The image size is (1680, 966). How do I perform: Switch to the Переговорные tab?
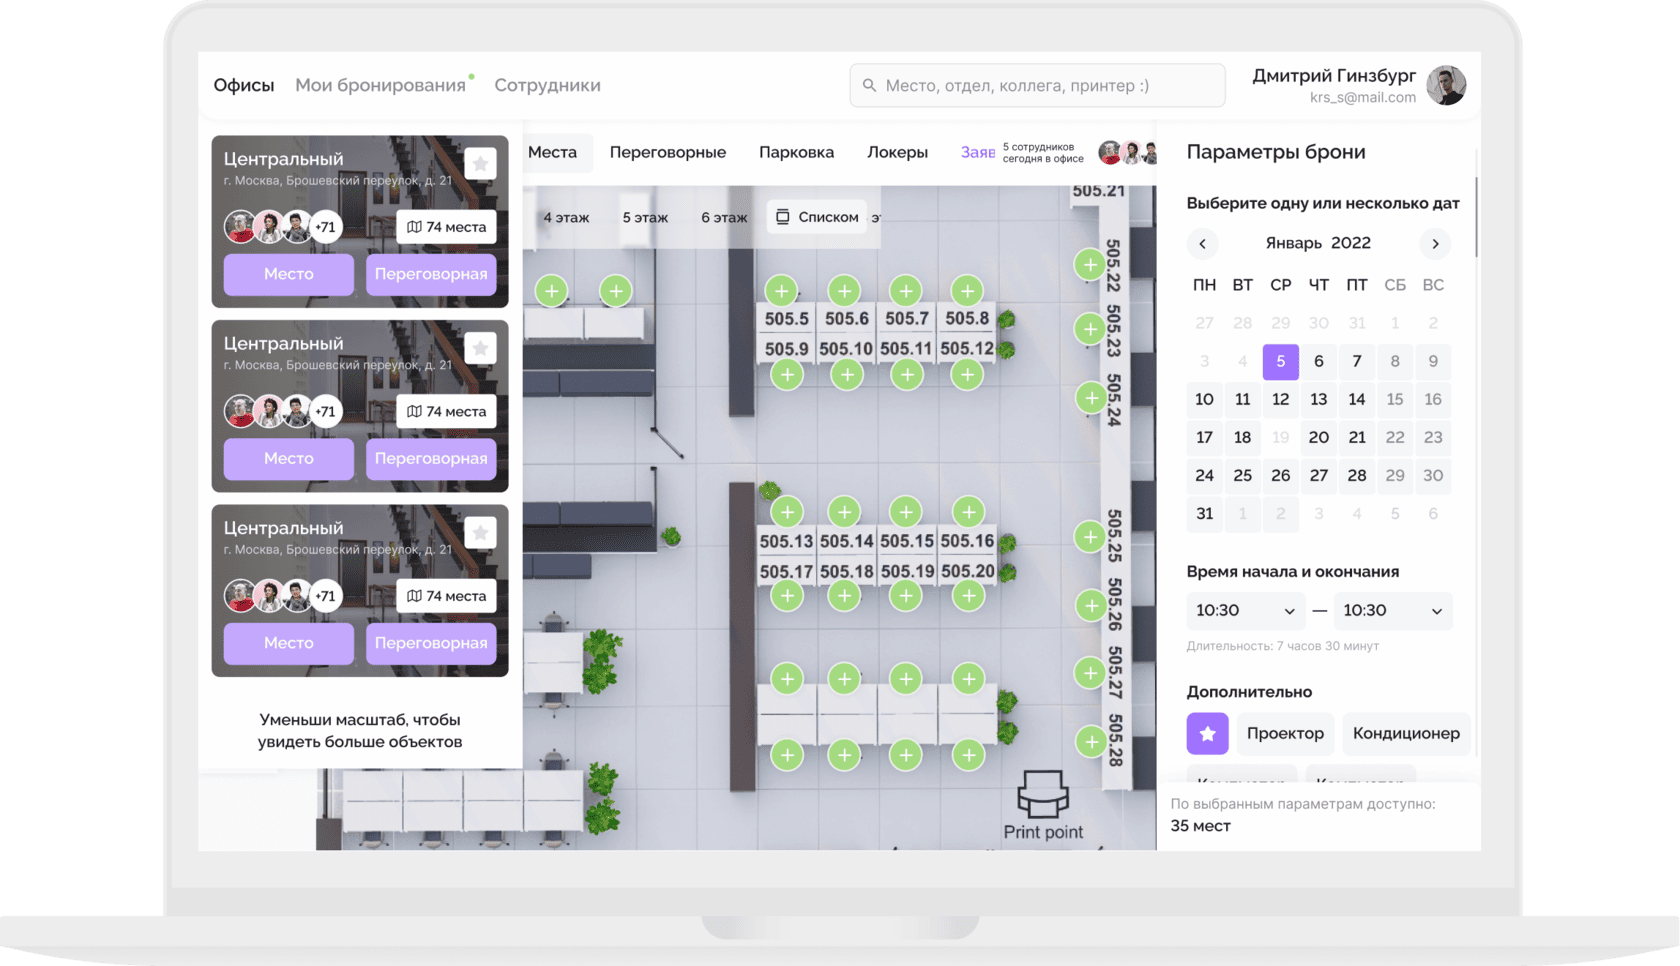(667, 152)
